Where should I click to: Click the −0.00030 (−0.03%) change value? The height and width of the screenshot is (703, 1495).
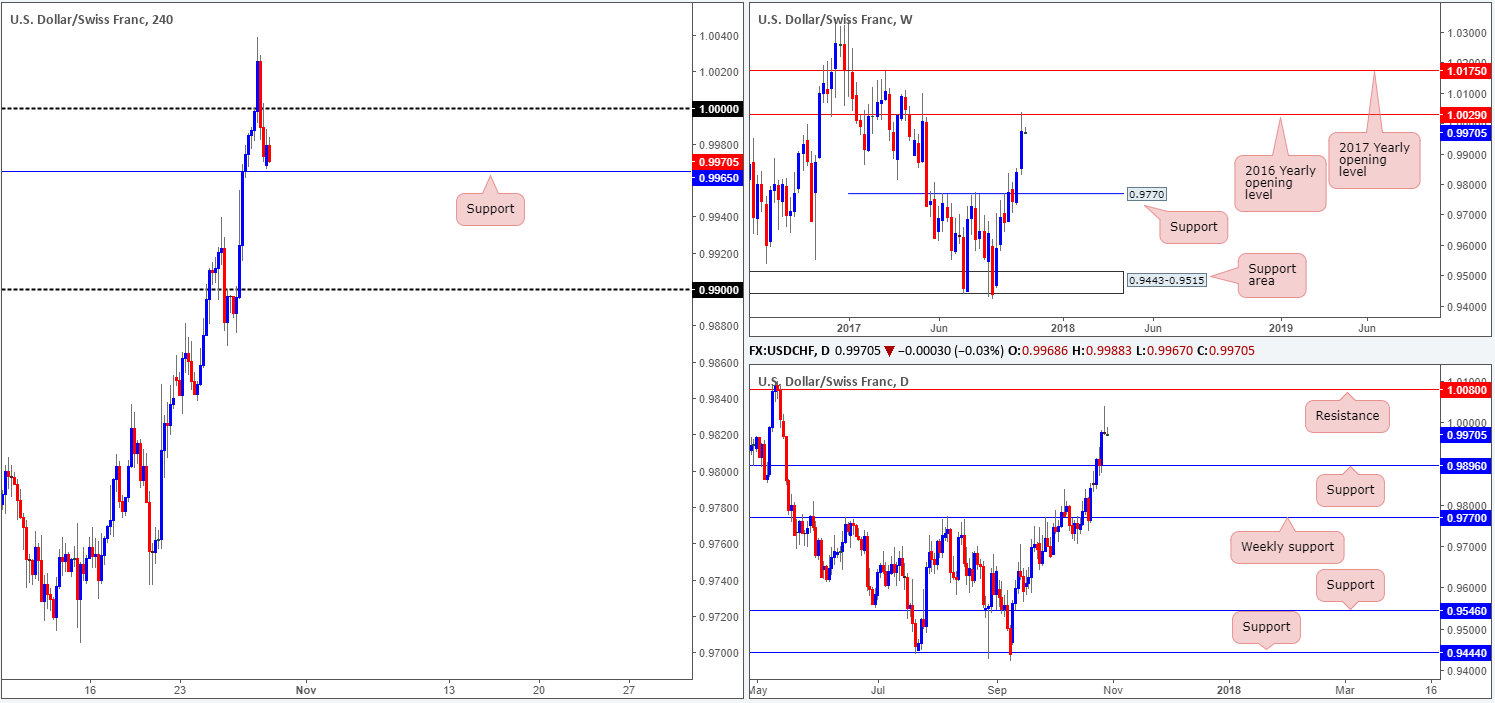pyautogui.click(x=950, y=351)
